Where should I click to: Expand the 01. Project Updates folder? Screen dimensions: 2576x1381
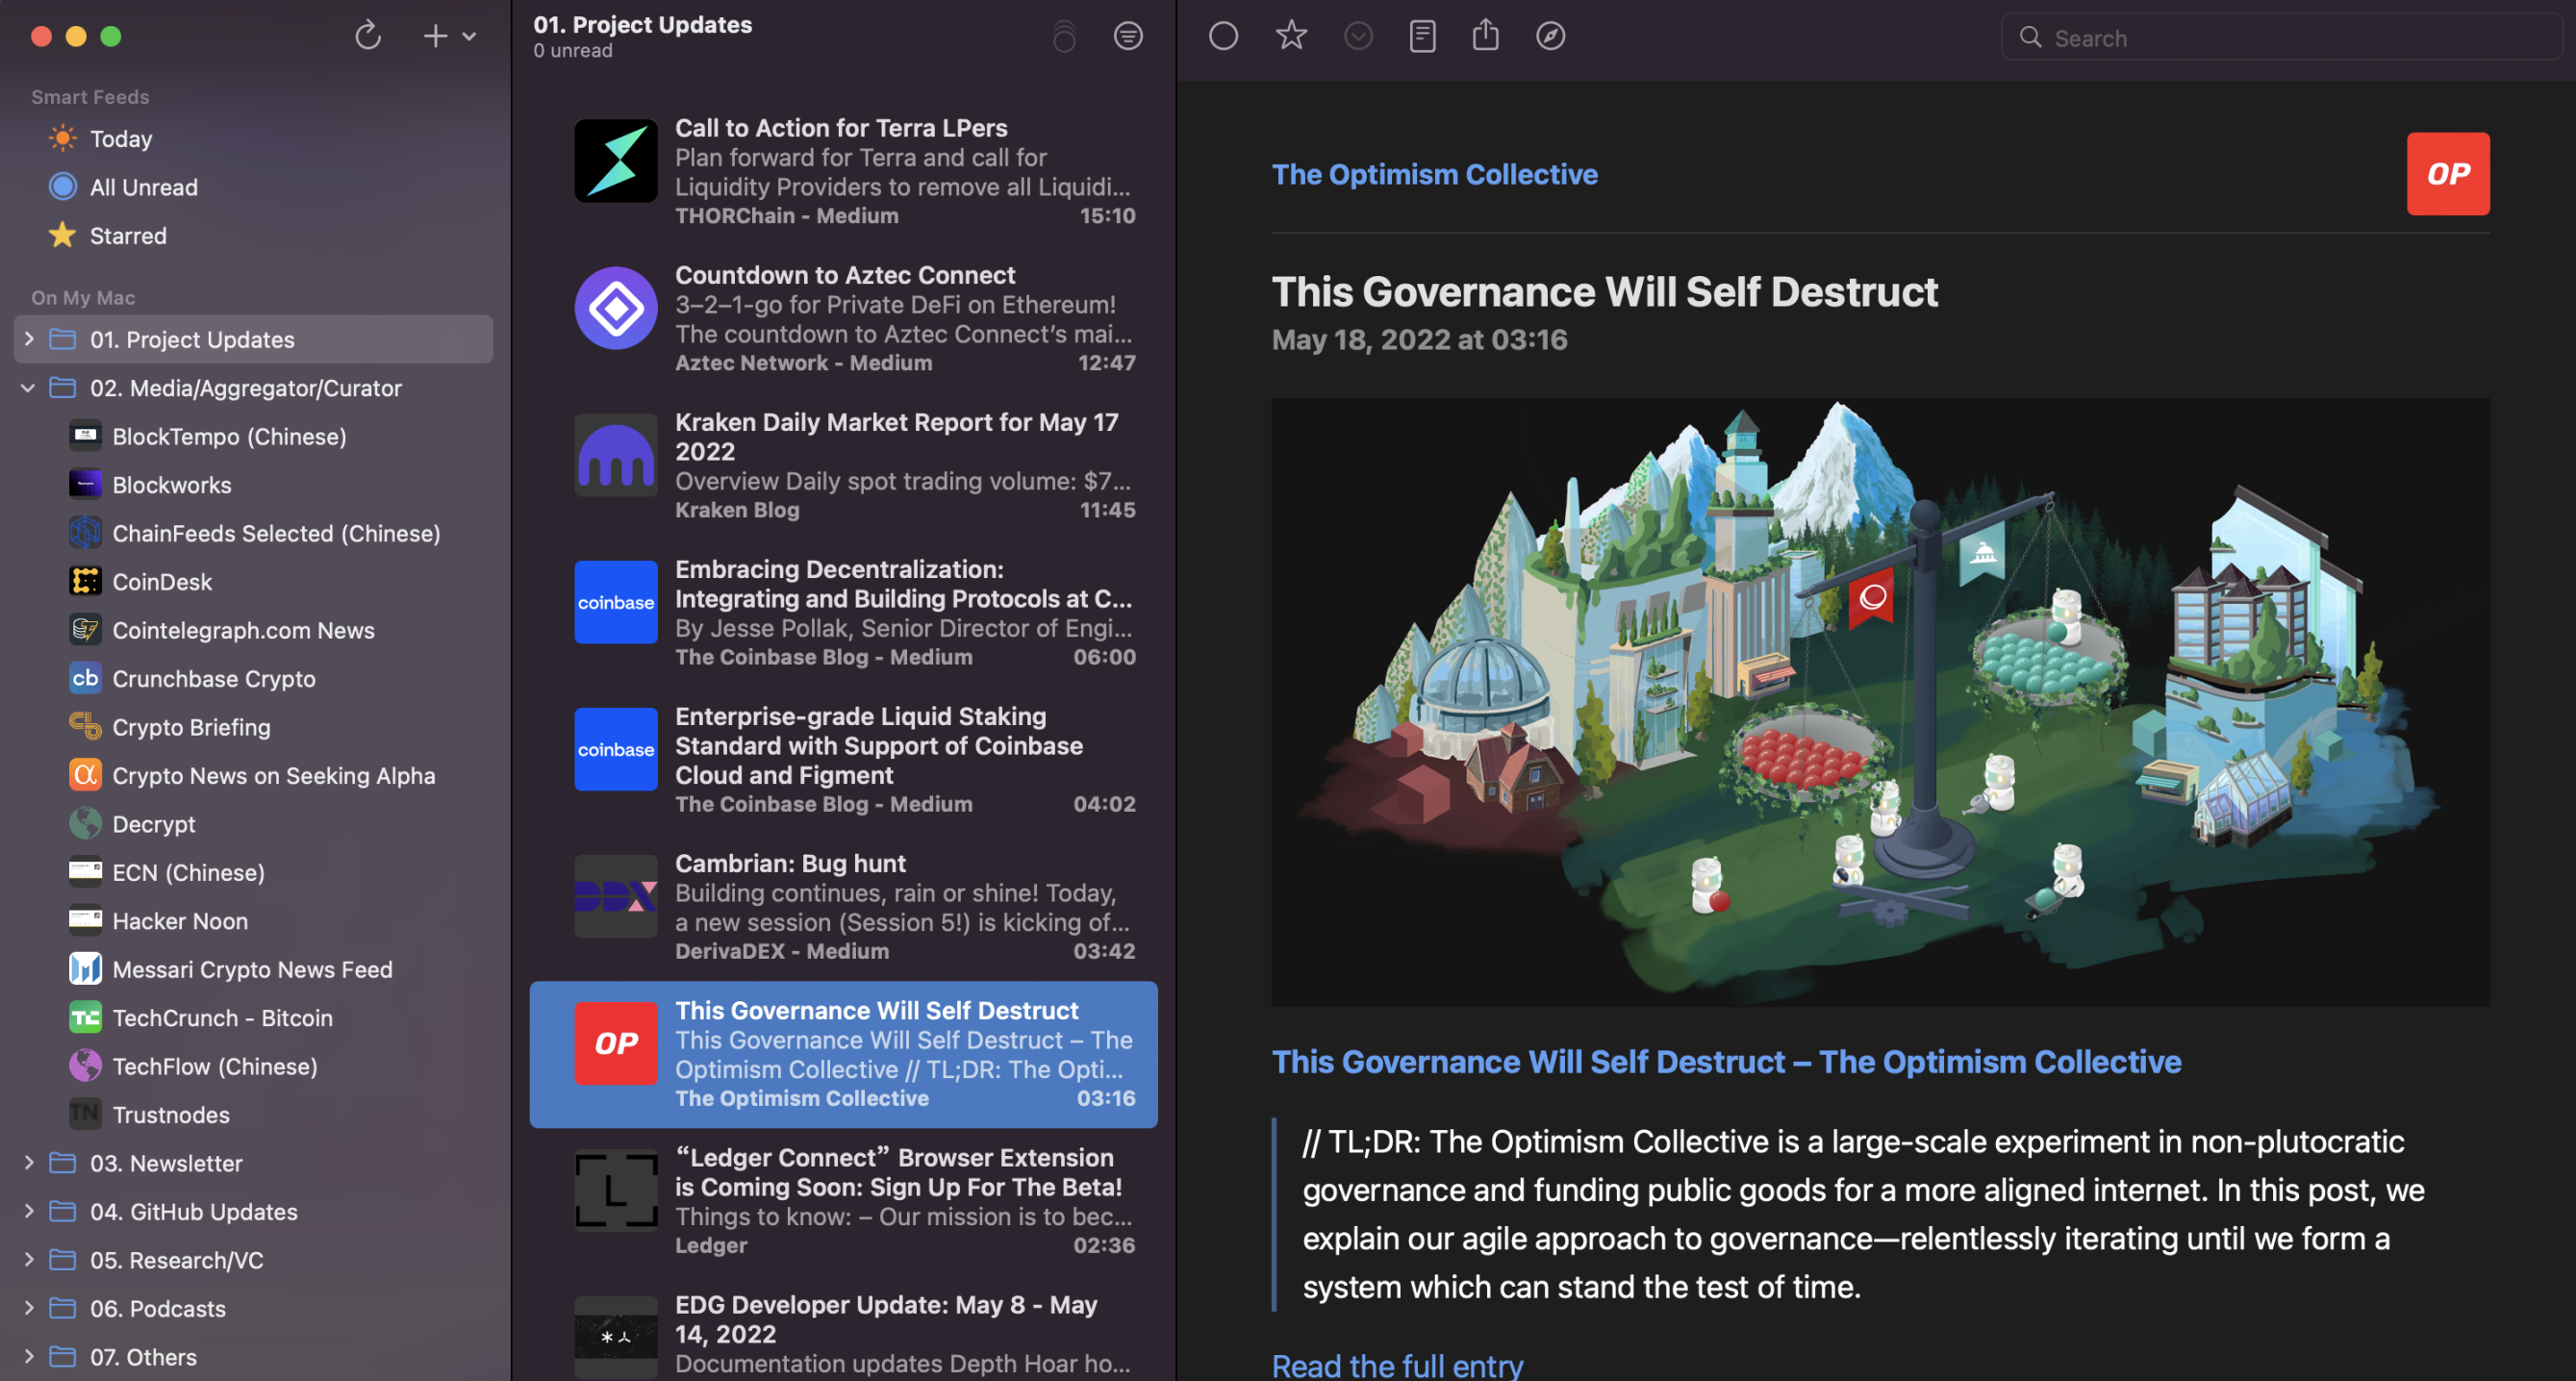29,339
